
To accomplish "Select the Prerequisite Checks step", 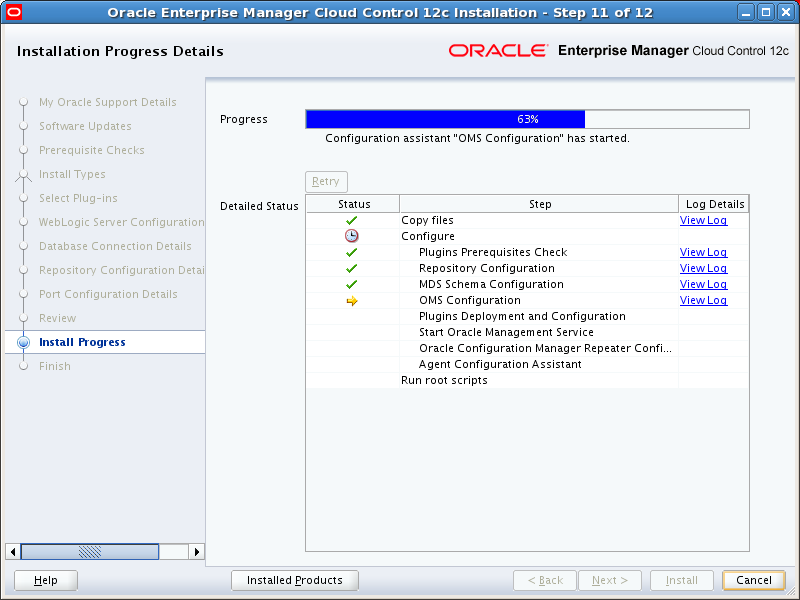I will pos(92,150).
